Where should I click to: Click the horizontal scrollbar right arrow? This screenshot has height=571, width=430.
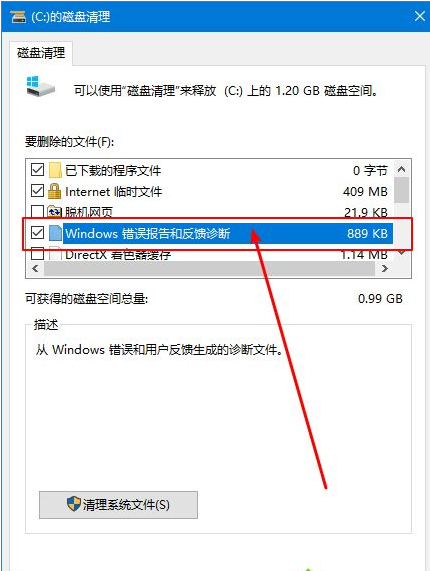click(x=384, y=269)
